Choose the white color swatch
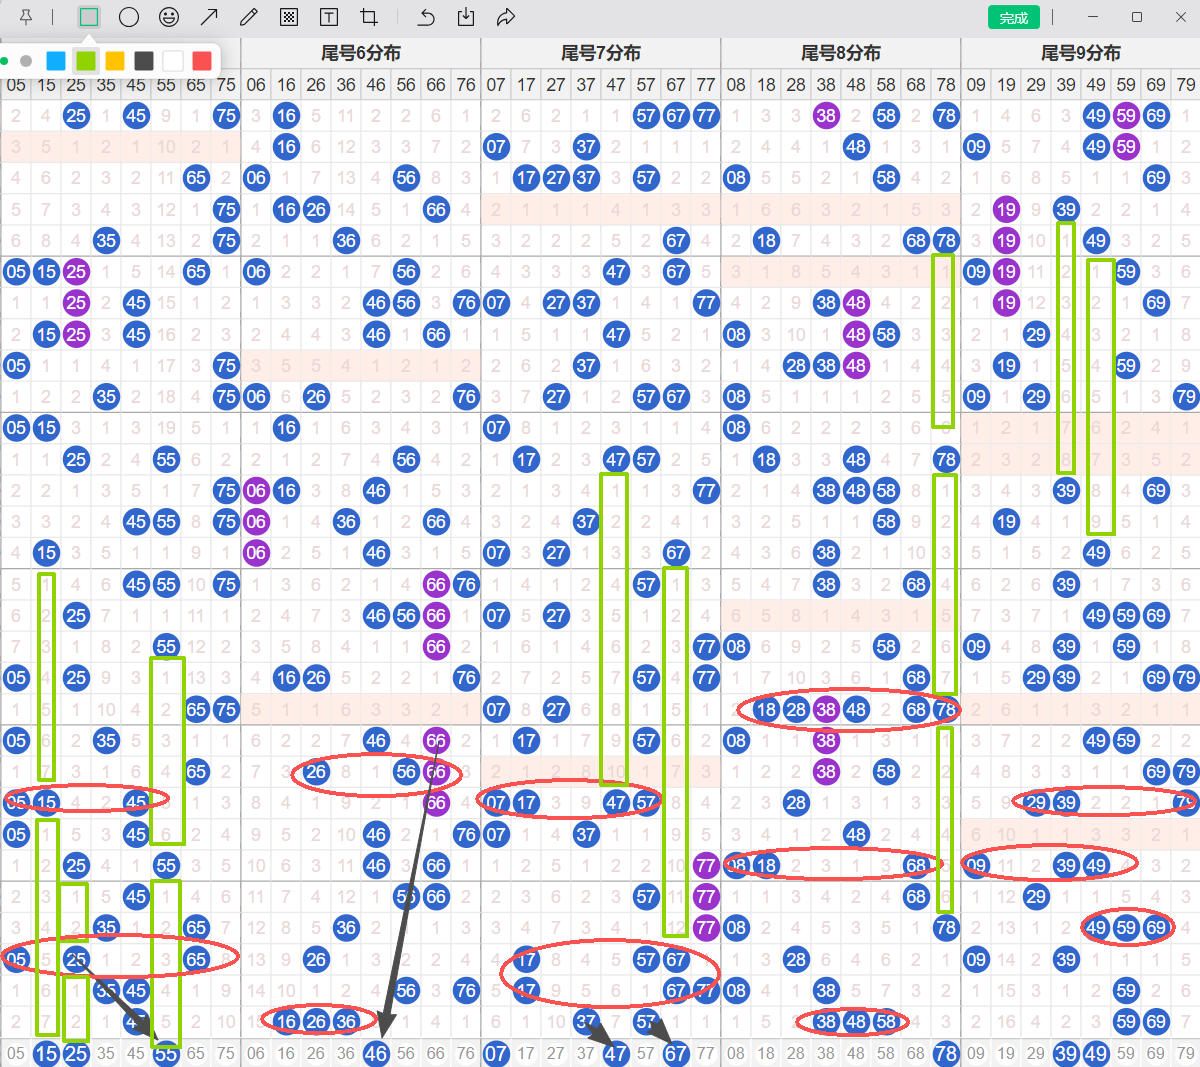 tap(173, 61)
